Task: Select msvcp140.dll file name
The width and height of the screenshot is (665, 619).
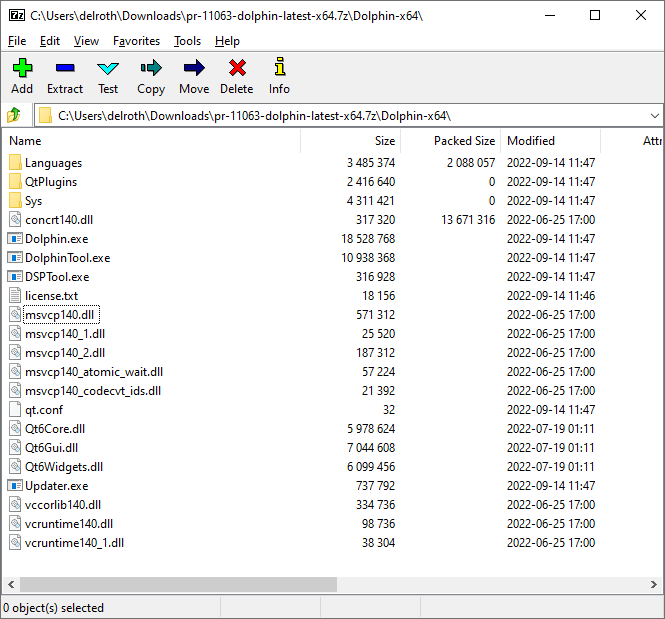Action: click(59, 315)
